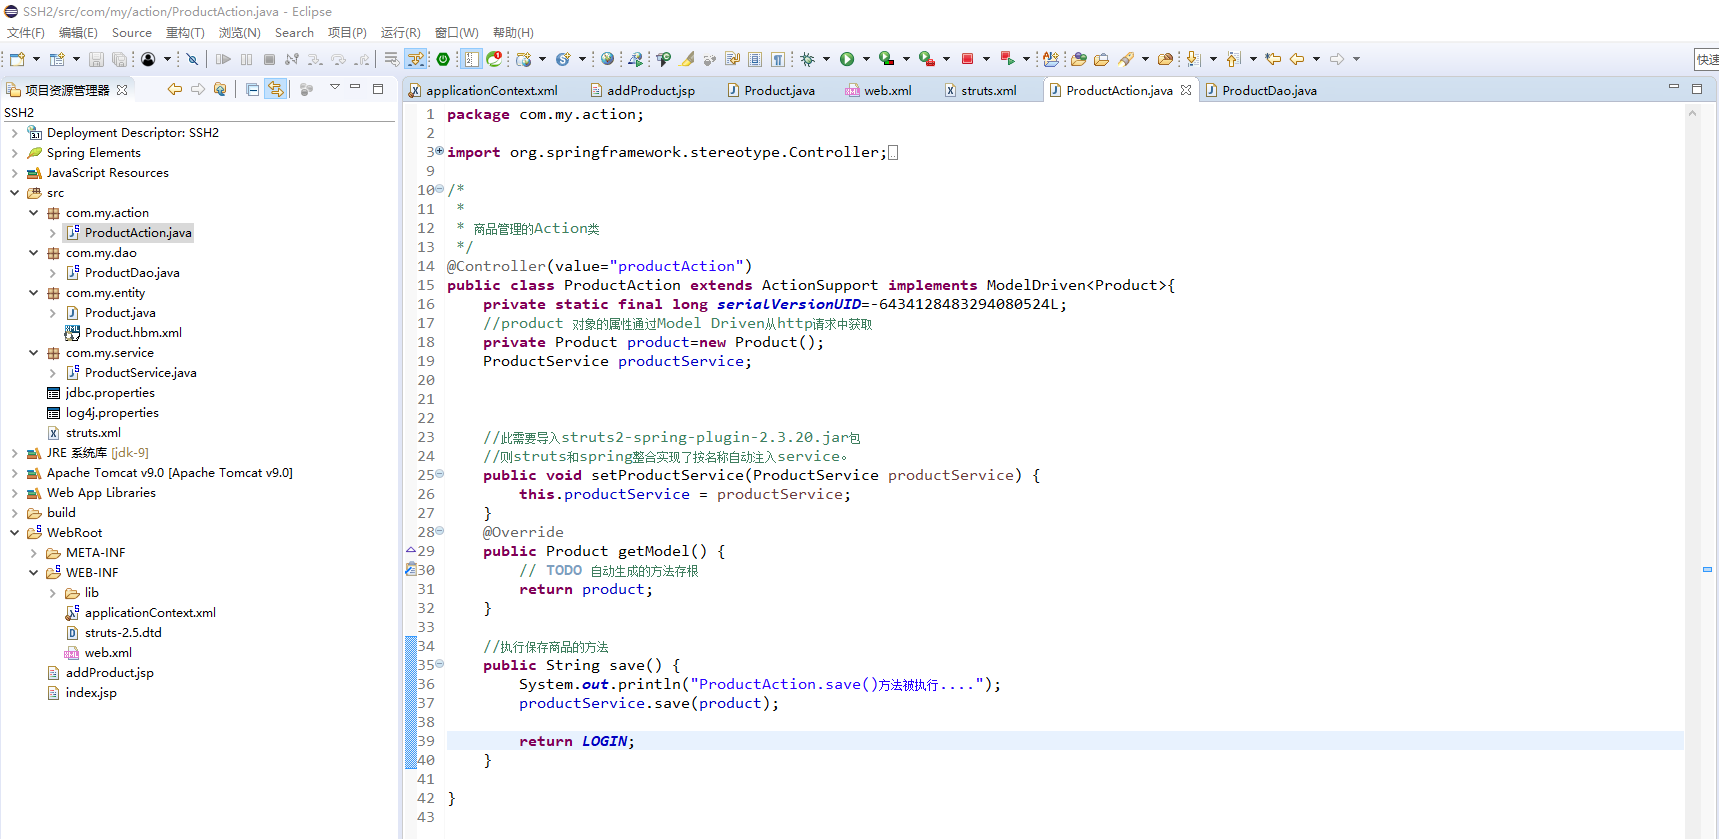Screen dimensions: 1719x839
Task: Click the New file toolbar icon
Action: (x=17, y=59)
